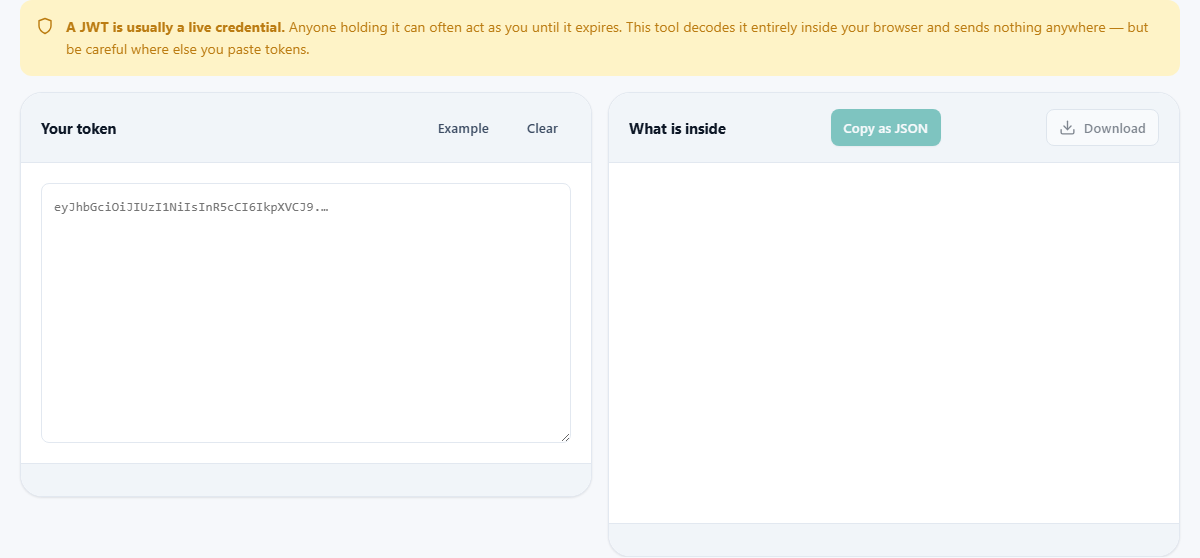Click the 'A JWT is usually a live credential.' text
Screen dimensions: 1200x558
click(x=176, y=27)
